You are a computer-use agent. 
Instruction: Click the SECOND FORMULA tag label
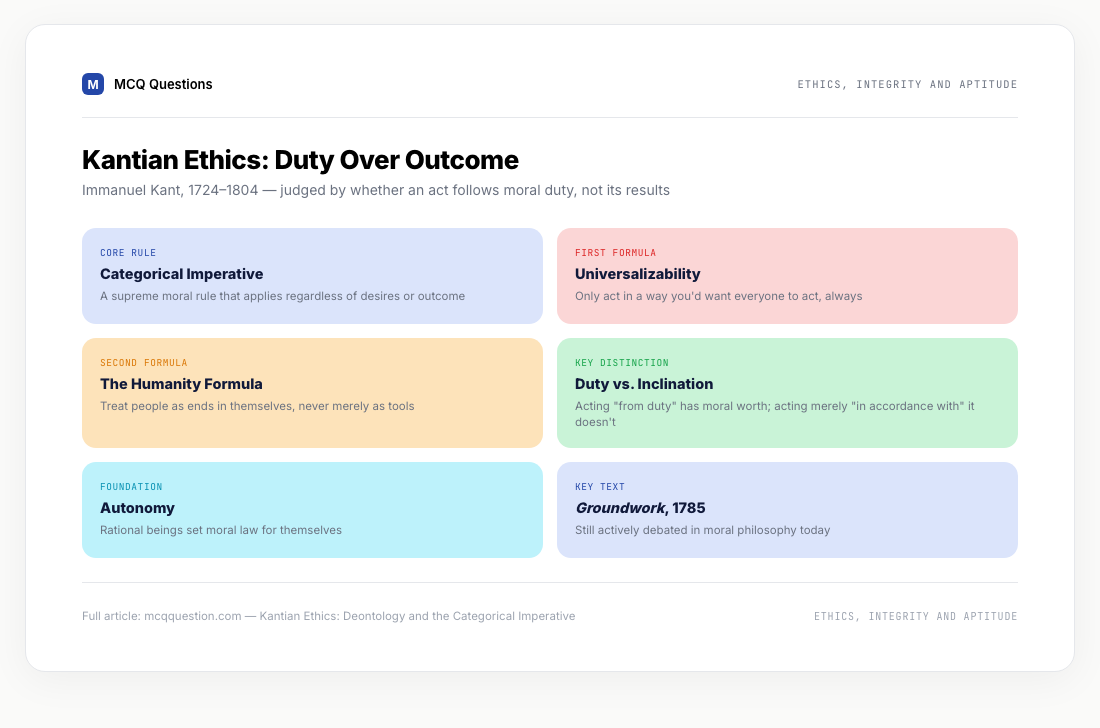pyautogui.click(x=143, y=363)
